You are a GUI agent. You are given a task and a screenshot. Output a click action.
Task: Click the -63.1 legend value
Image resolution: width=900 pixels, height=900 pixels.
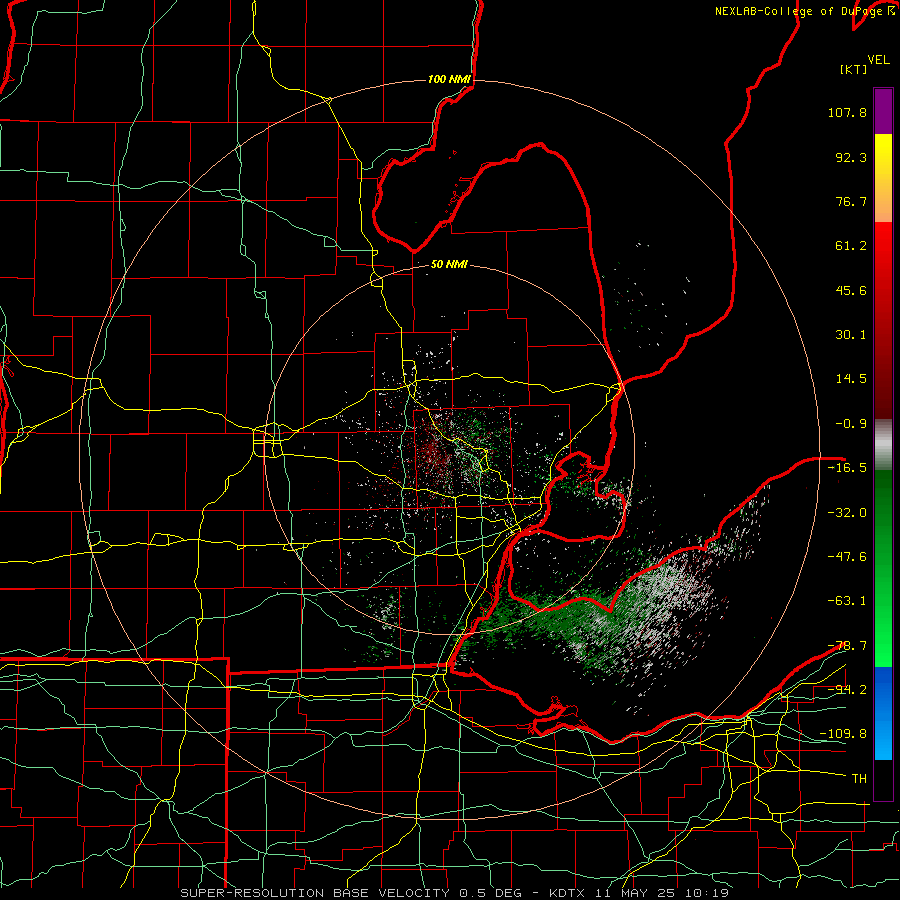pyautogui.click(x=847, y=601)
